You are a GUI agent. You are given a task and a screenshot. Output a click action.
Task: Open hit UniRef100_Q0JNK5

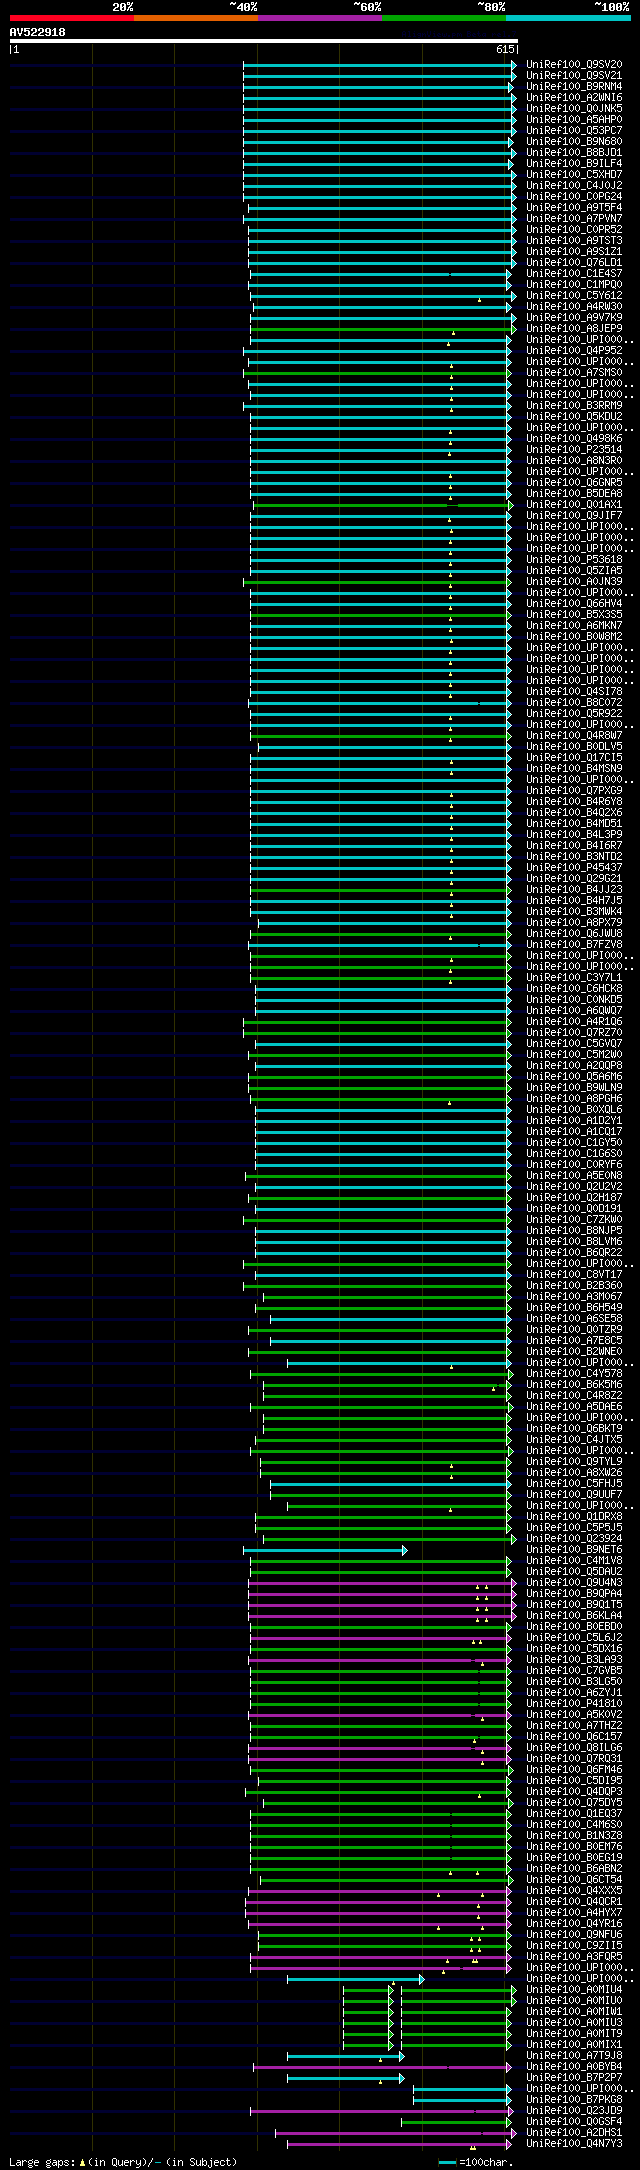click(574, 109)
